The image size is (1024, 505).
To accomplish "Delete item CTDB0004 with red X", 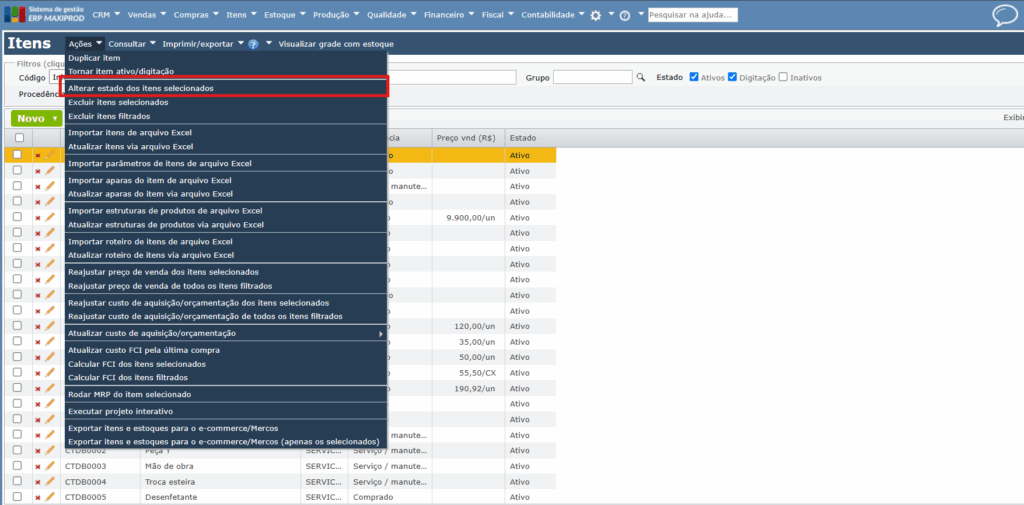I will click(x=38, y=482).
